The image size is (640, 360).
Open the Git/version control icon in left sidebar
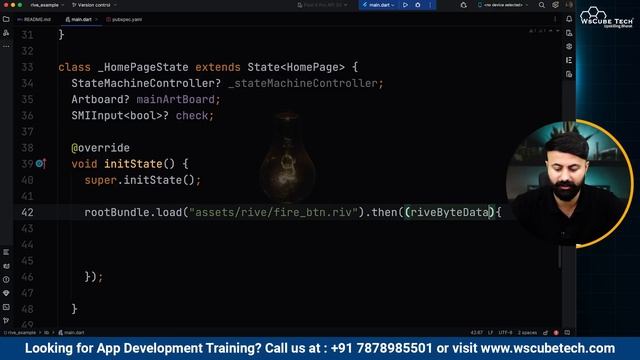[6, 320]
